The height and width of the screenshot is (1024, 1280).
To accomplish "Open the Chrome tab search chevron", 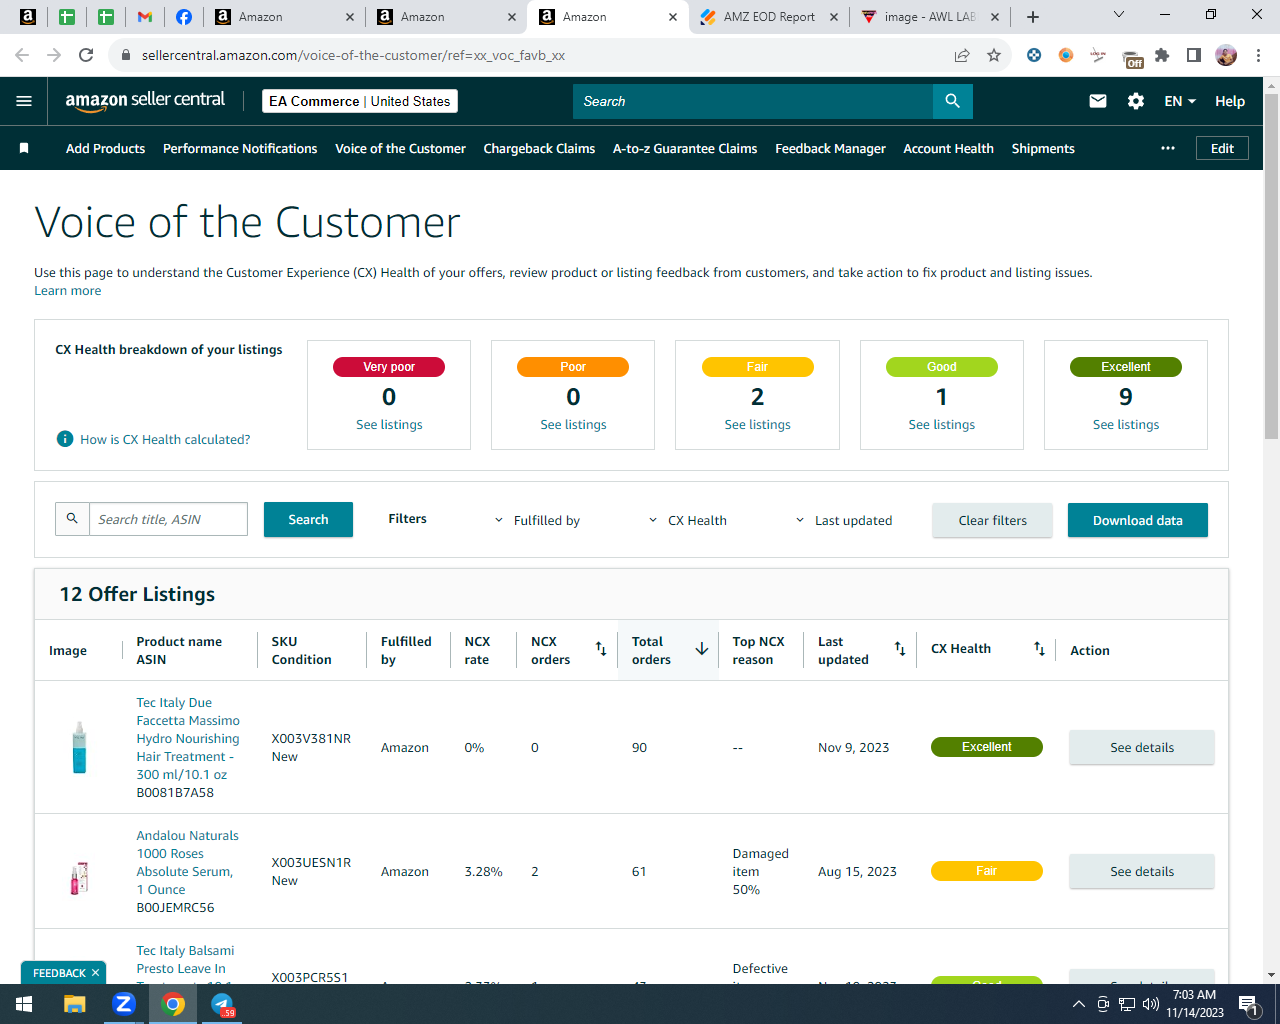I will click(x=1119, y=15).
